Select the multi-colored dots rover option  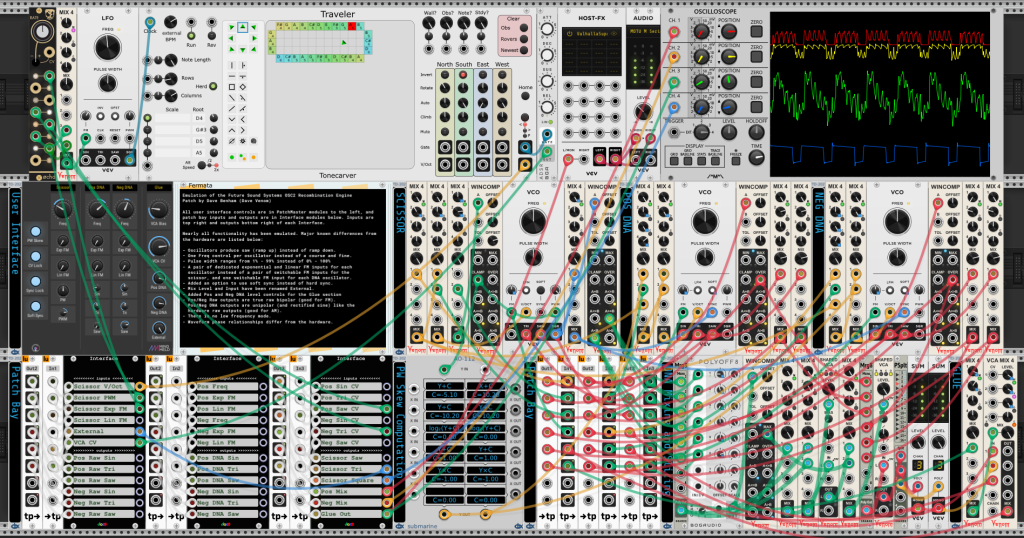242,157
